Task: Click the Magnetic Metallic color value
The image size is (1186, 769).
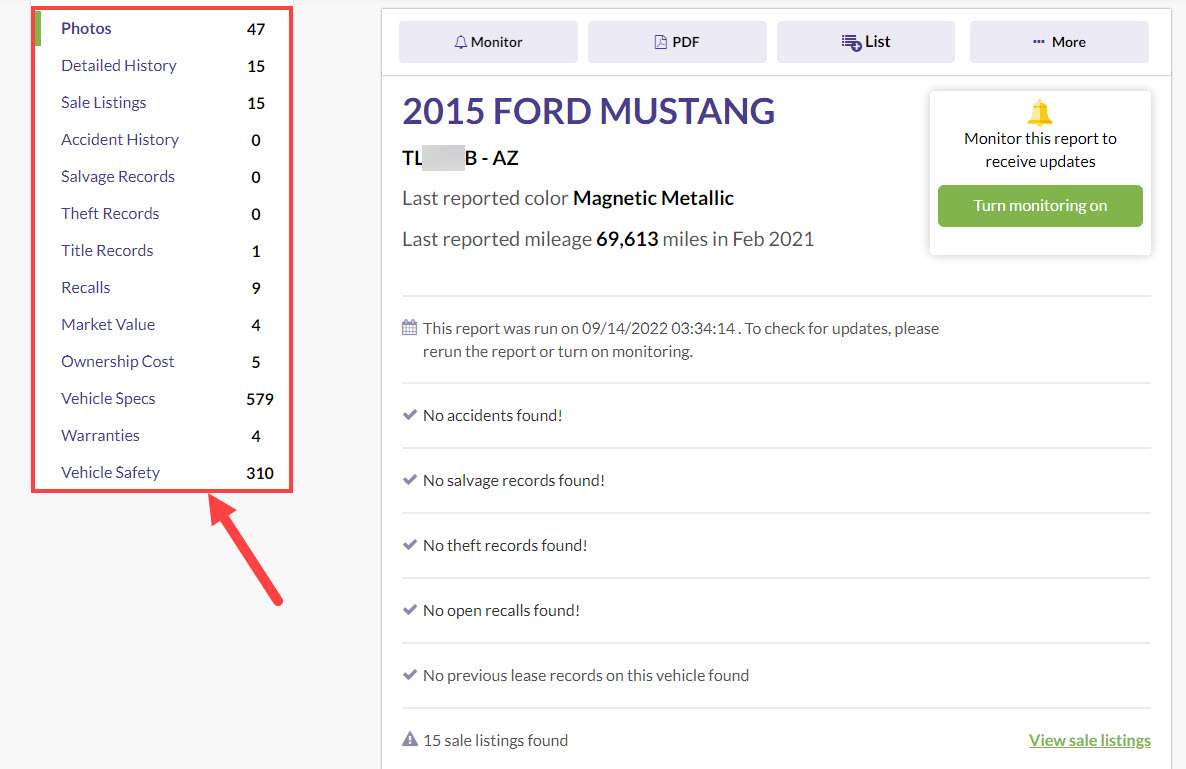Action: point(654,198)
